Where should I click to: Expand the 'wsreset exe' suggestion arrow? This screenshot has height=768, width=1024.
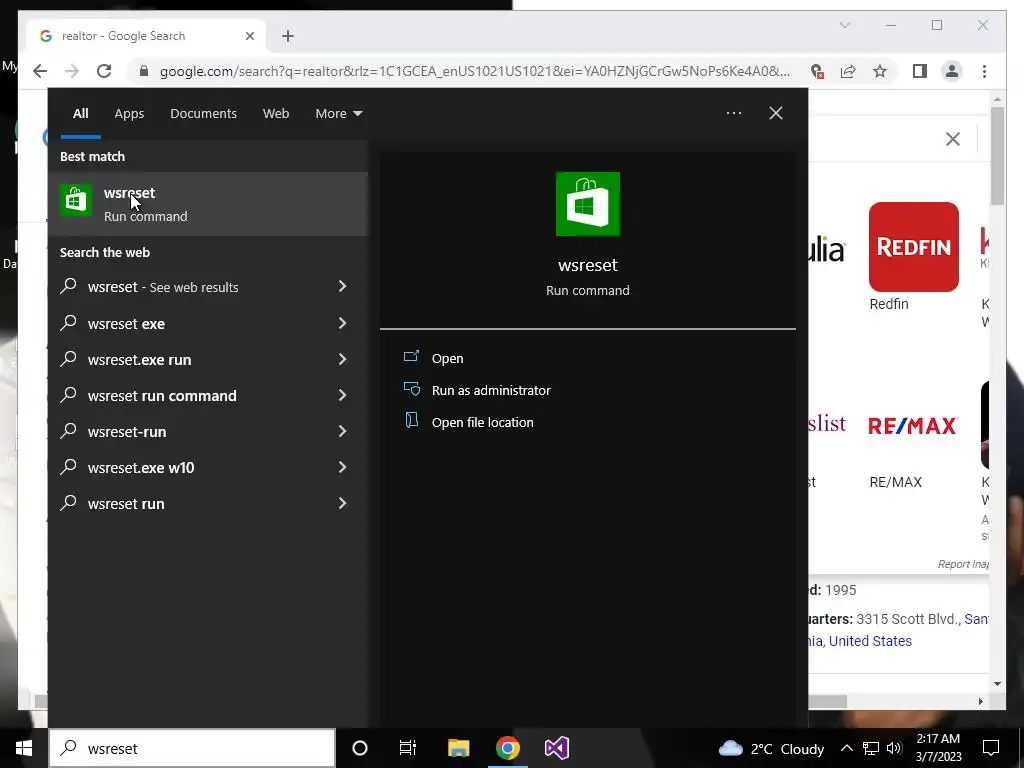(x=342, y=323)
